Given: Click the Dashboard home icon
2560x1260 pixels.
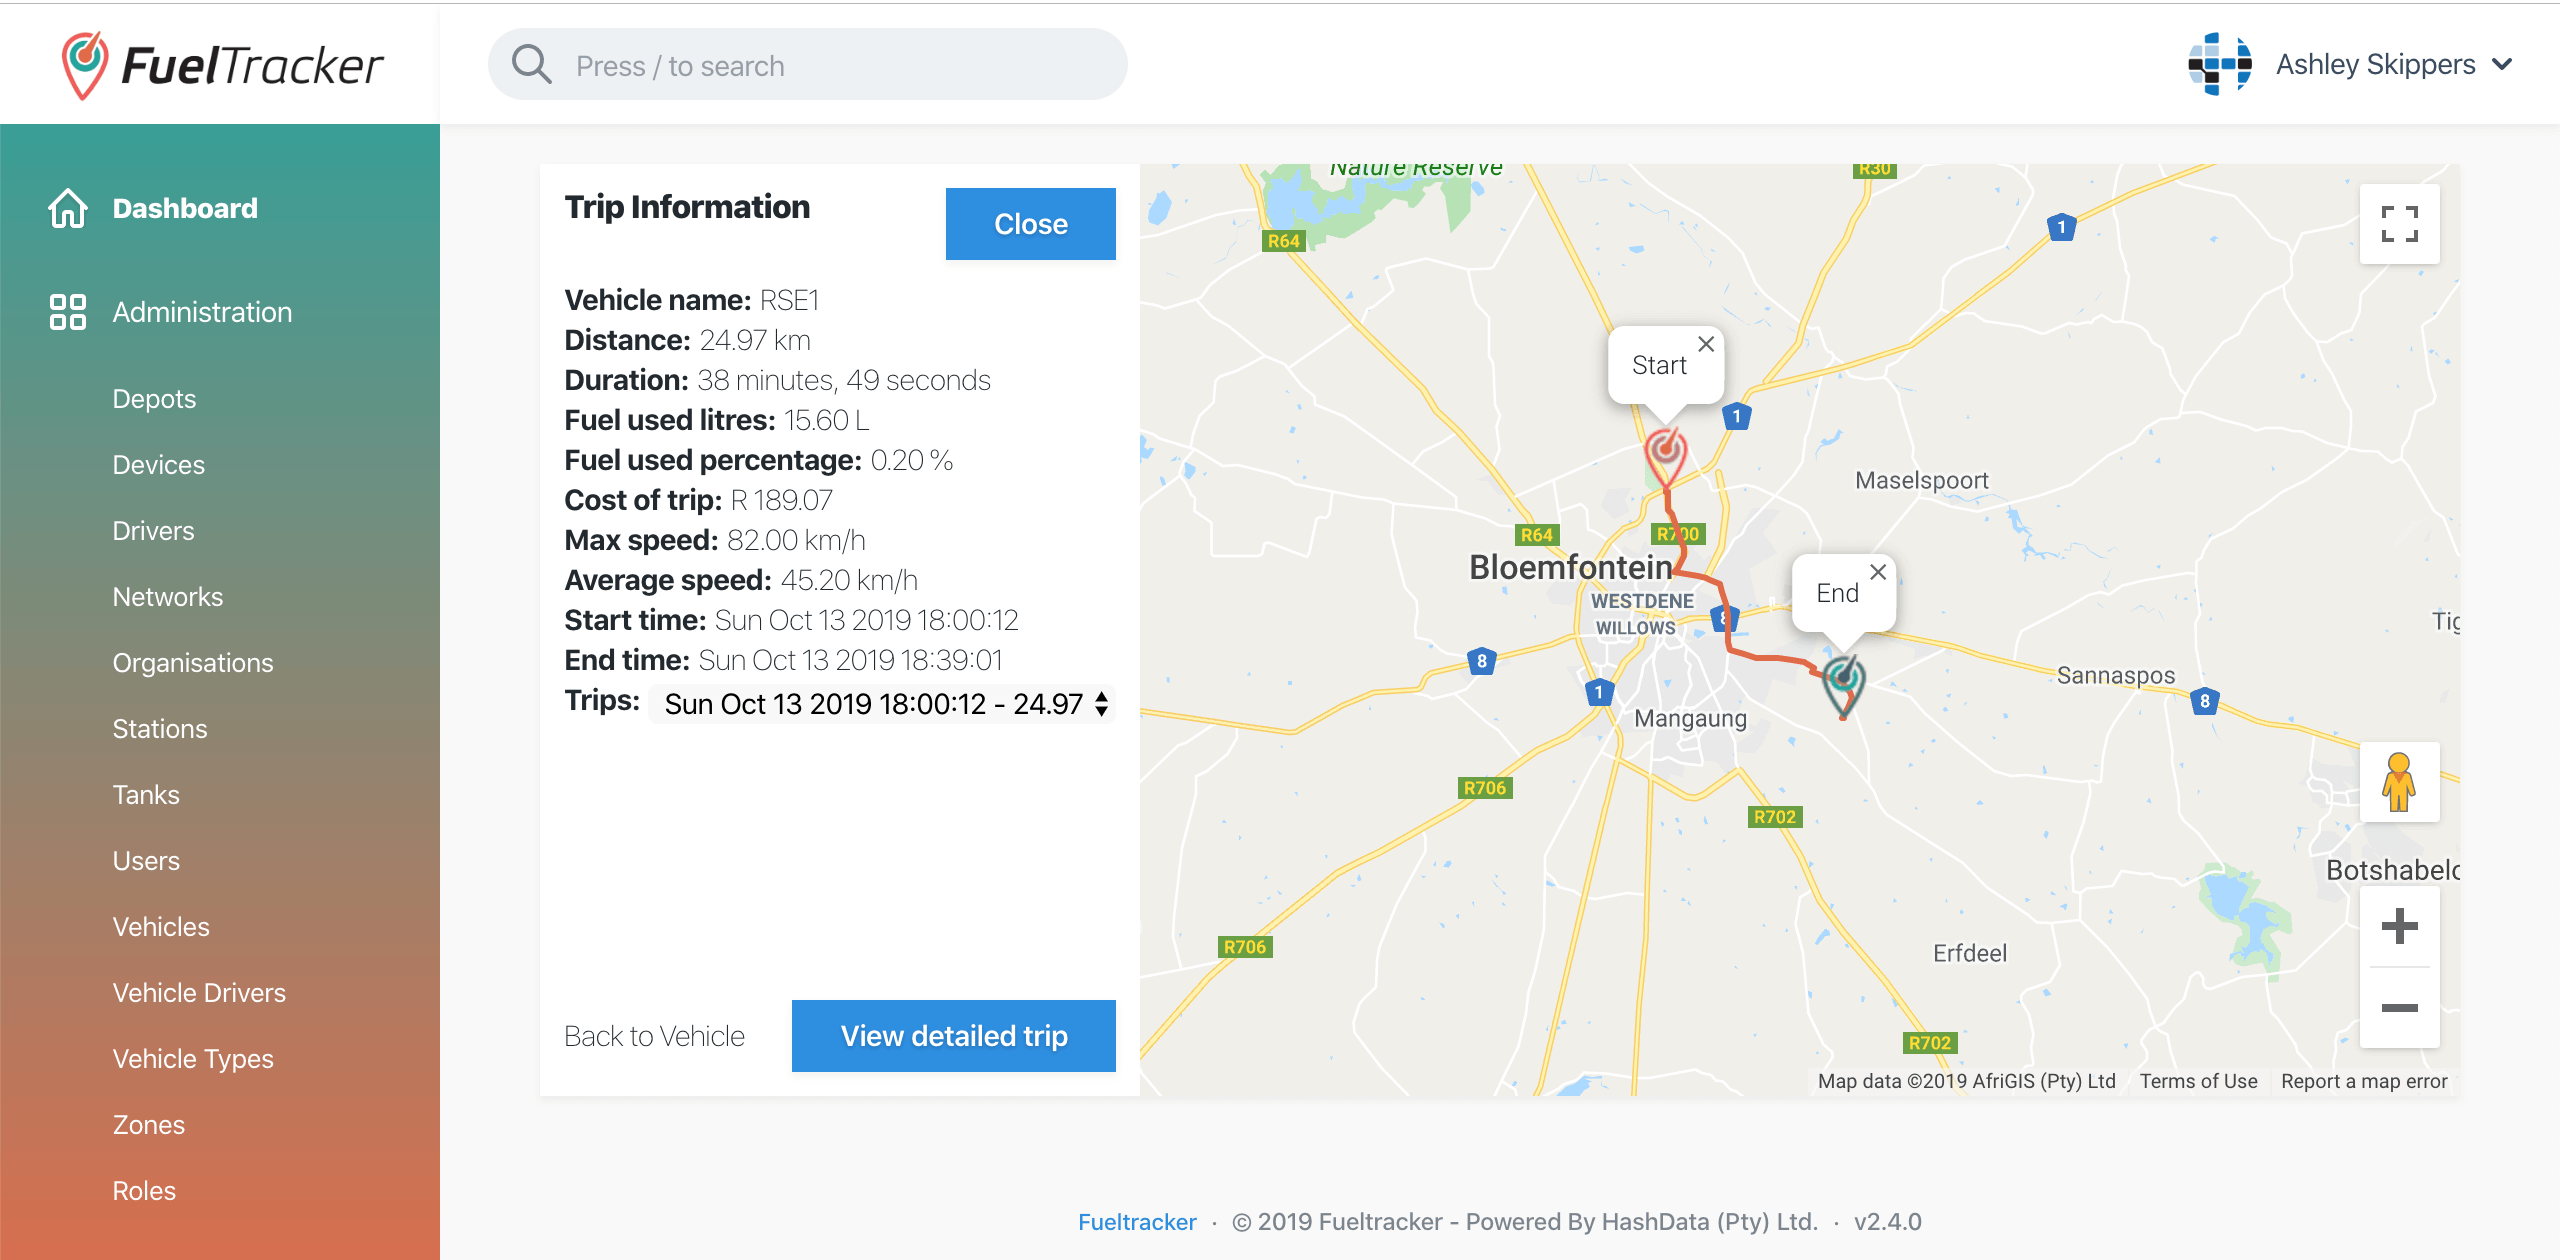Looking at the screenshot, I should [68, 208].
